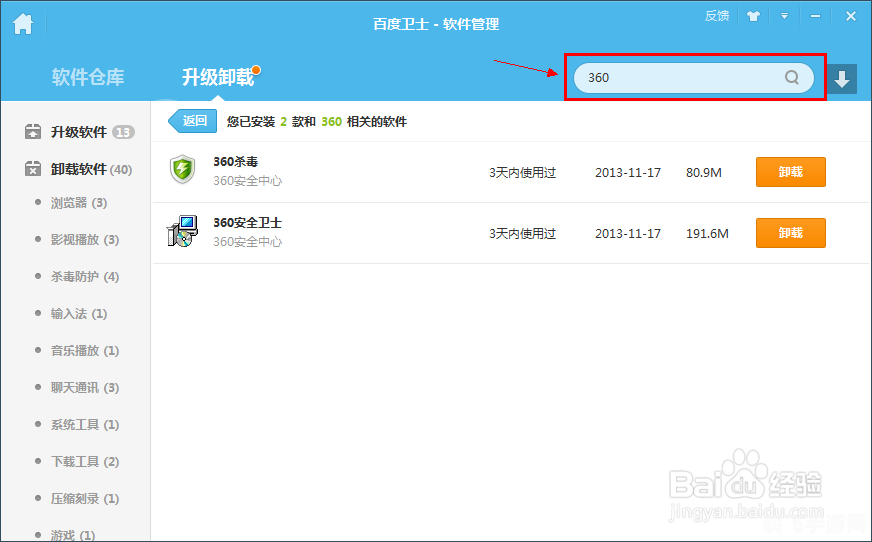Screen dimensions: 872x542
Task: Open the download manager arrow icon
Action: pyautogui.click(x=842, y=78)
